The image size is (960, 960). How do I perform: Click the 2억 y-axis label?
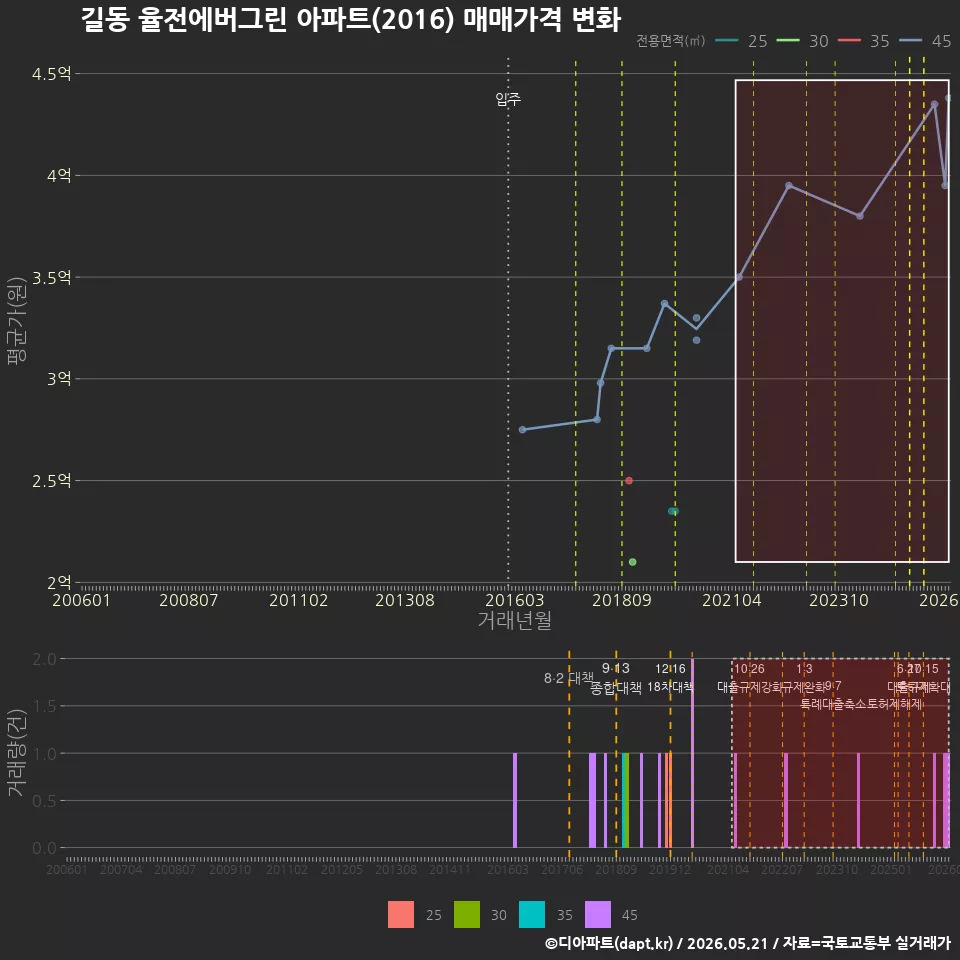(59, 583)
